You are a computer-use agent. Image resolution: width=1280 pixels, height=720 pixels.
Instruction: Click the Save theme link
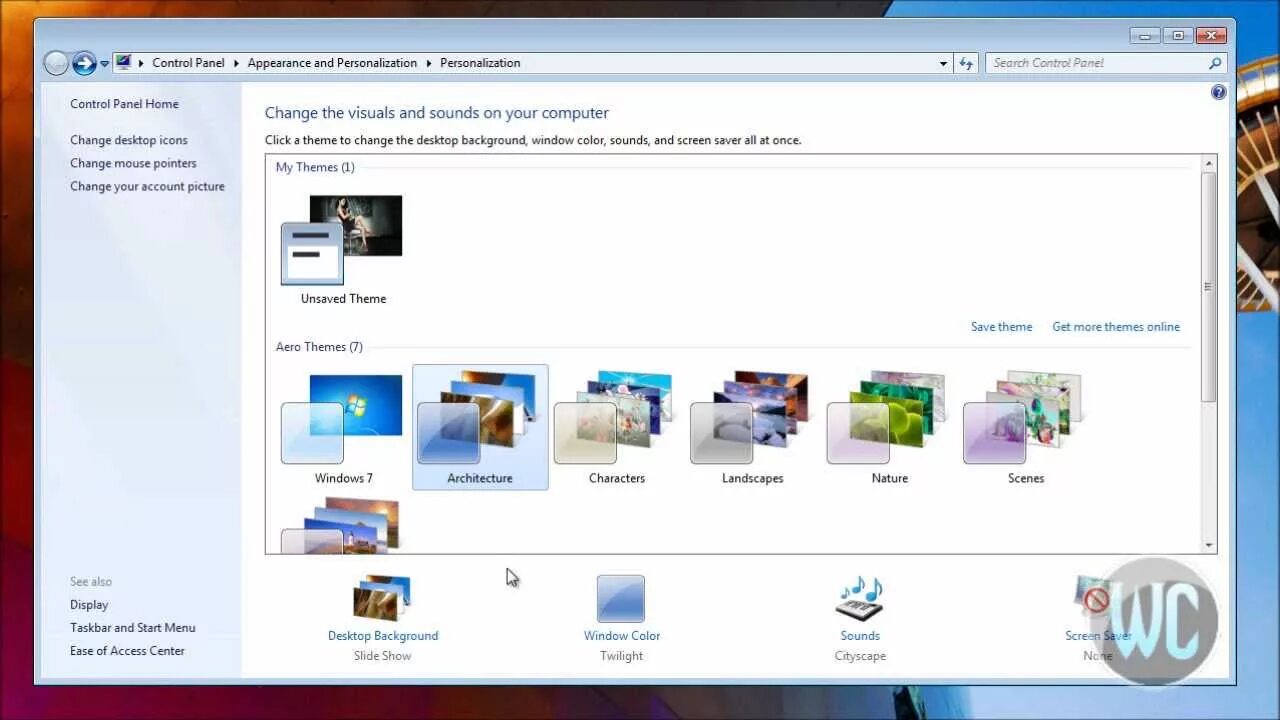tap(1001, 327)
